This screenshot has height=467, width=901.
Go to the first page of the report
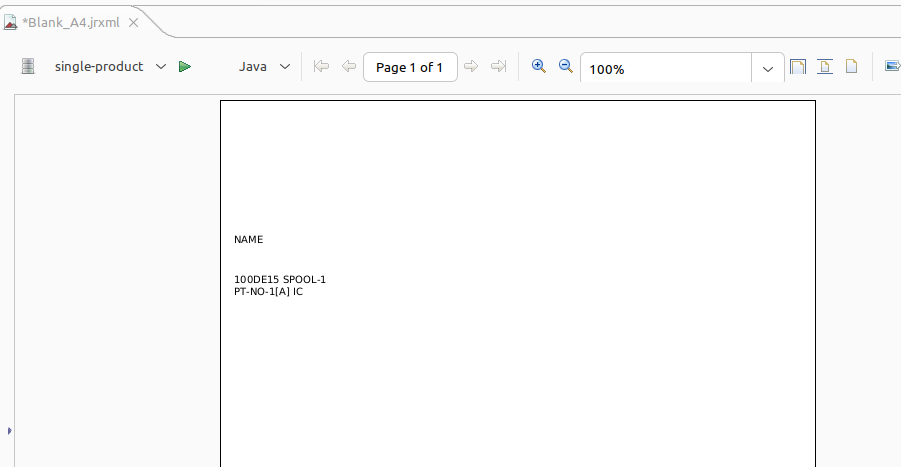tap(321, 67)
